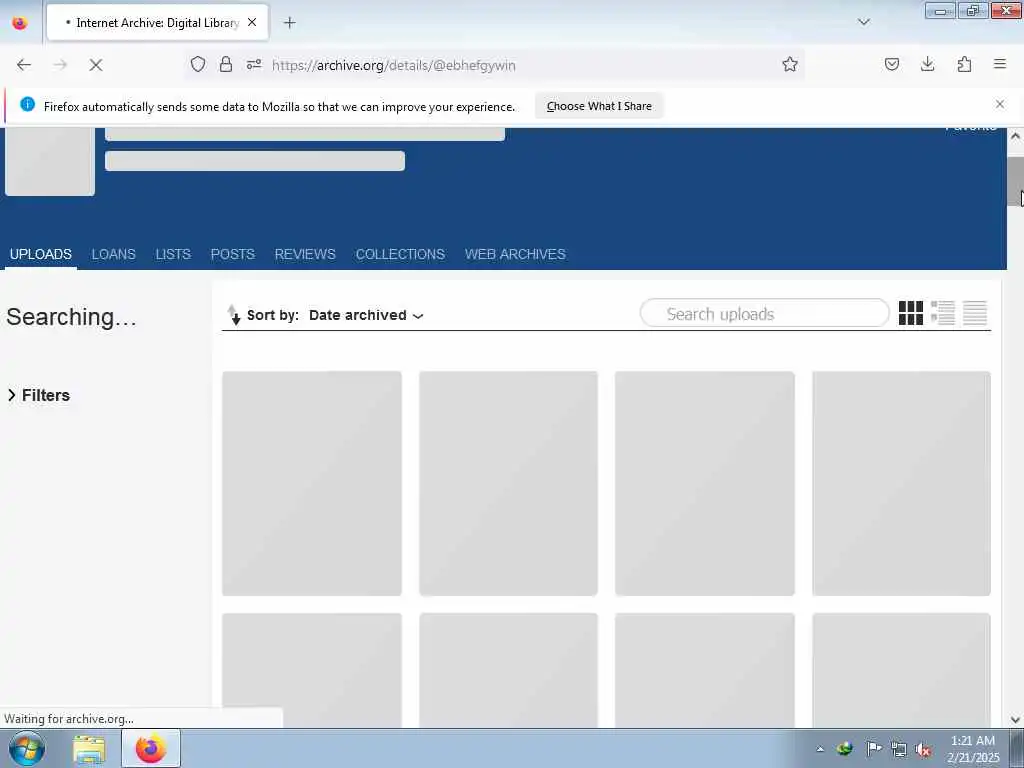Open the Date archived sort dropdown
This screenshot has height=768, width=1024.
click(366, 315)
